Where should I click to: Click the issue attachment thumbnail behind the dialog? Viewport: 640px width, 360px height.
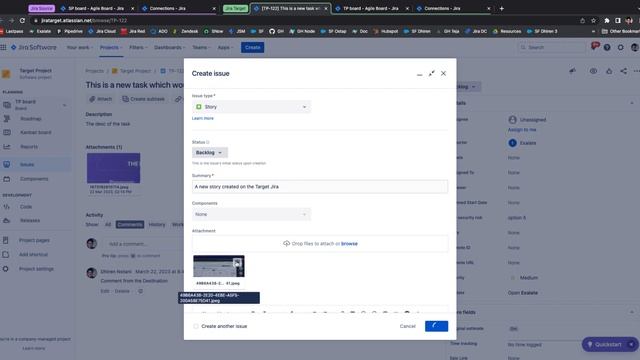tap(113, 168)
